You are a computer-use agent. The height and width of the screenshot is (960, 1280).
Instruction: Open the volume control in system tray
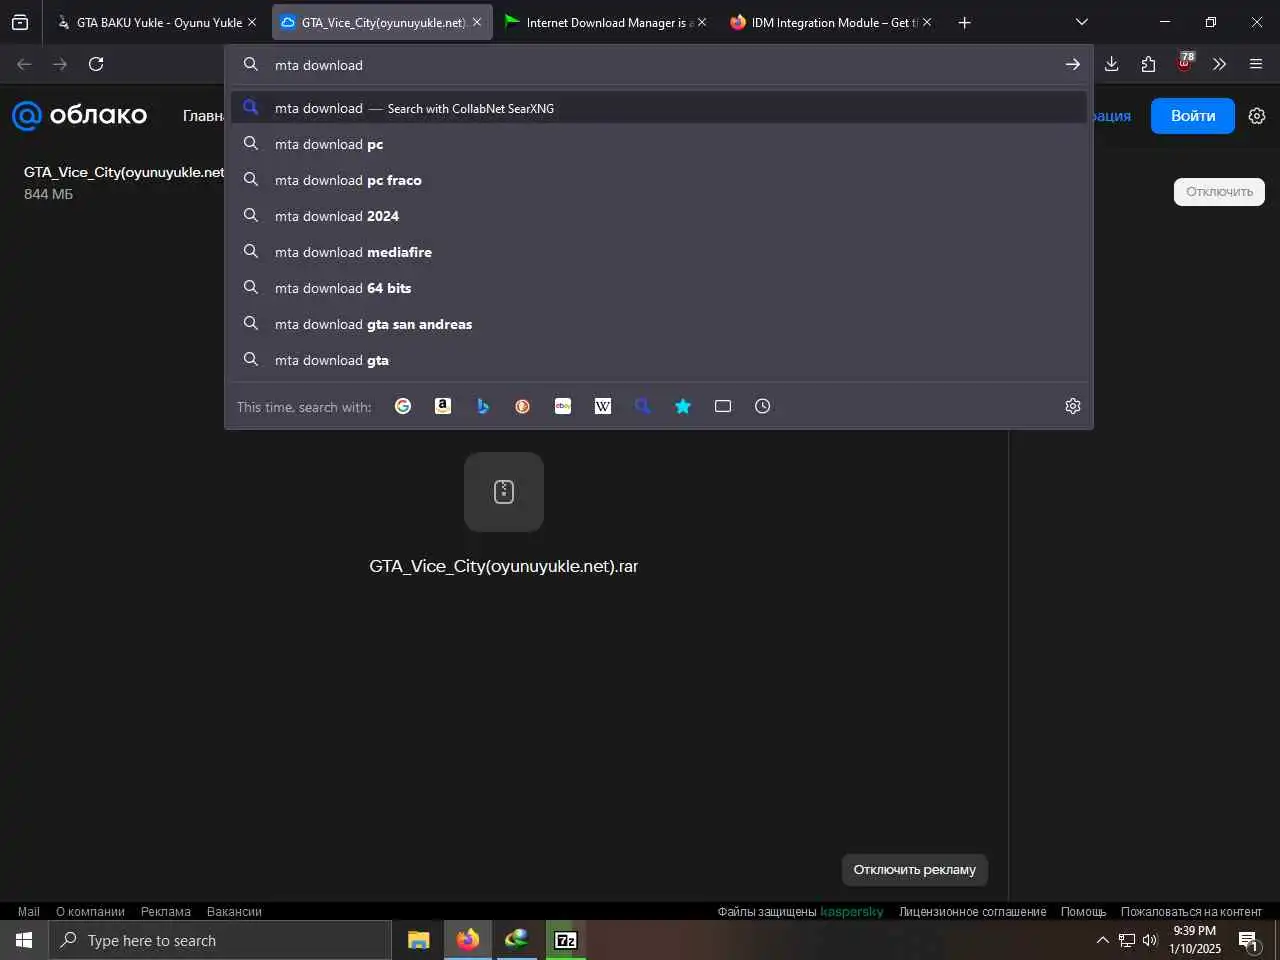1150,940
